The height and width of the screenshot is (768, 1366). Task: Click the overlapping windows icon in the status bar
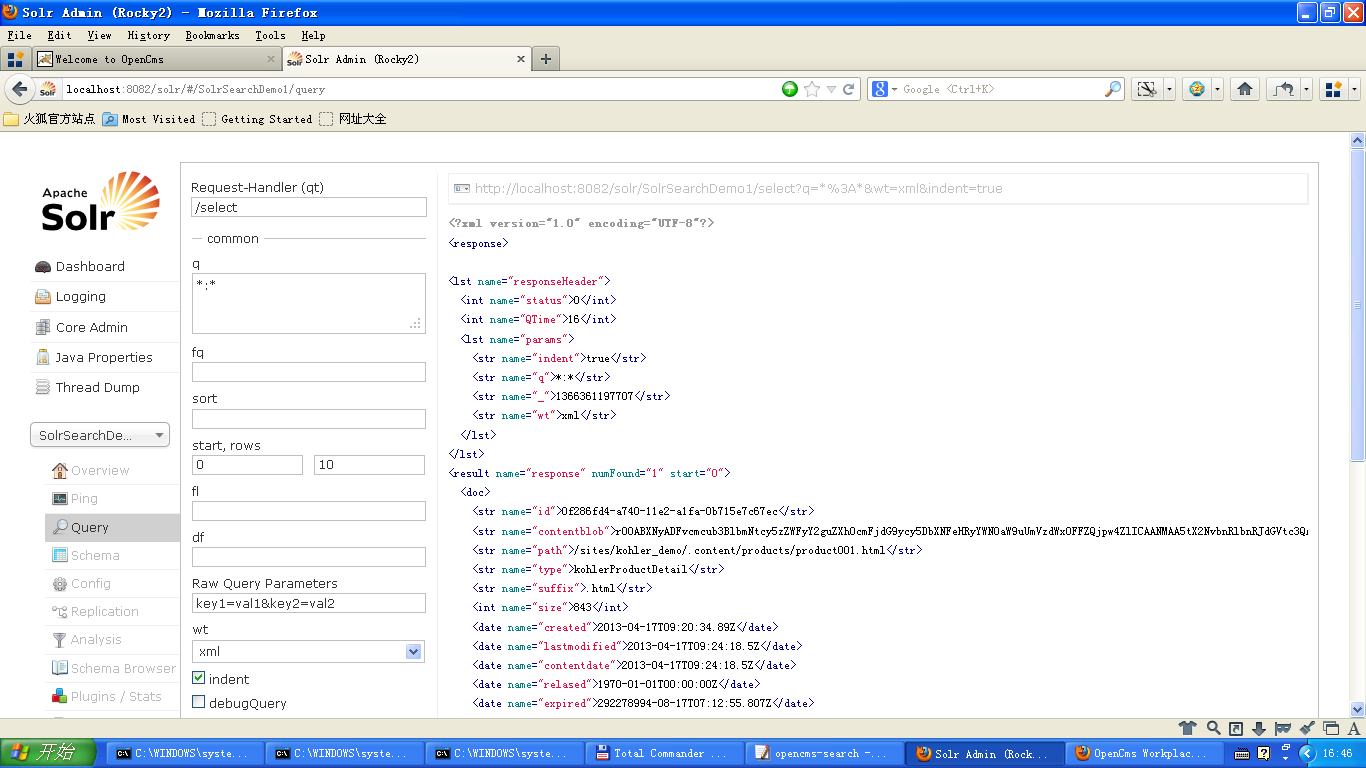coord(1331,728)
